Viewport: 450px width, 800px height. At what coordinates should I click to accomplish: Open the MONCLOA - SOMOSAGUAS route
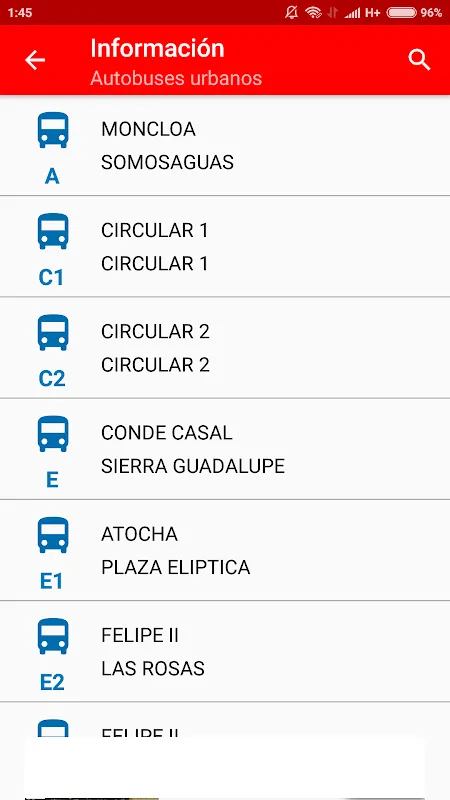point(225,145)
